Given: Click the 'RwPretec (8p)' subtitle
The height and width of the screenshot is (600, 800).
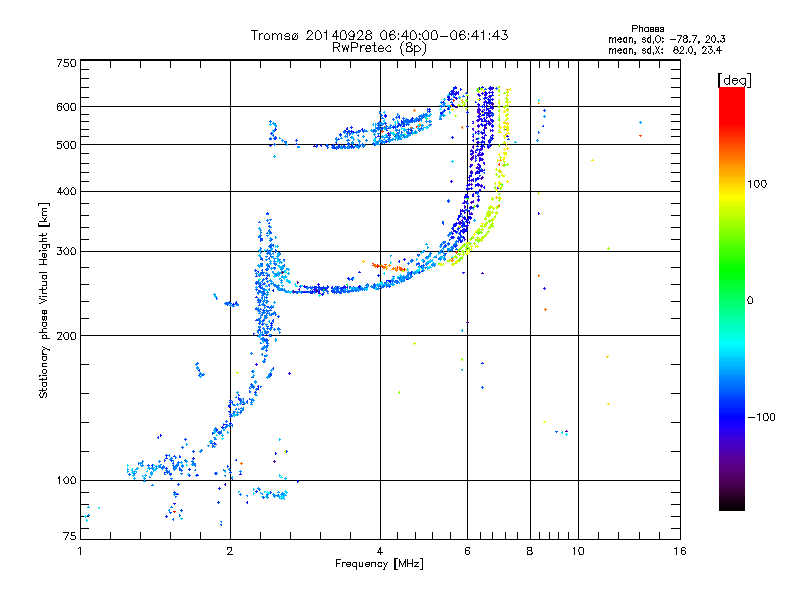Looking at the screenshot, I should pos(379,48).
